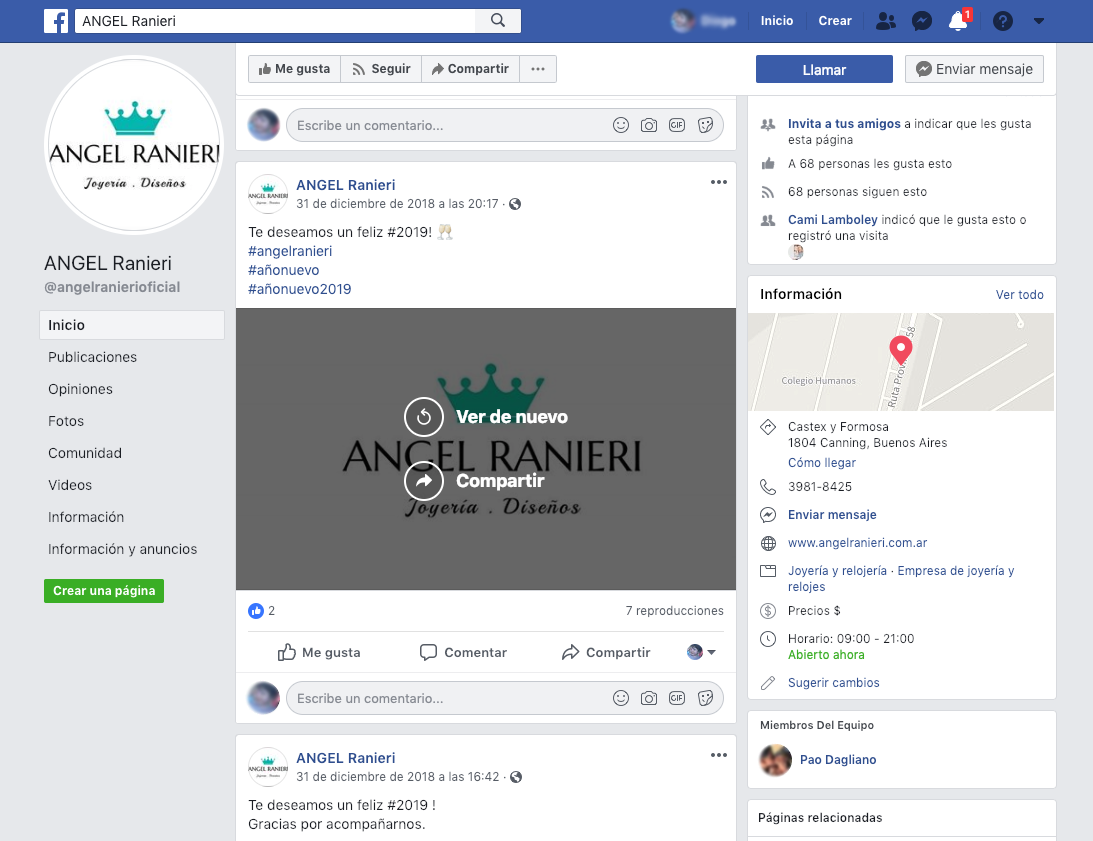Open the comment-as identity selector dropdown
This screenshot has height=841, width=1093.
click(701, 652)
